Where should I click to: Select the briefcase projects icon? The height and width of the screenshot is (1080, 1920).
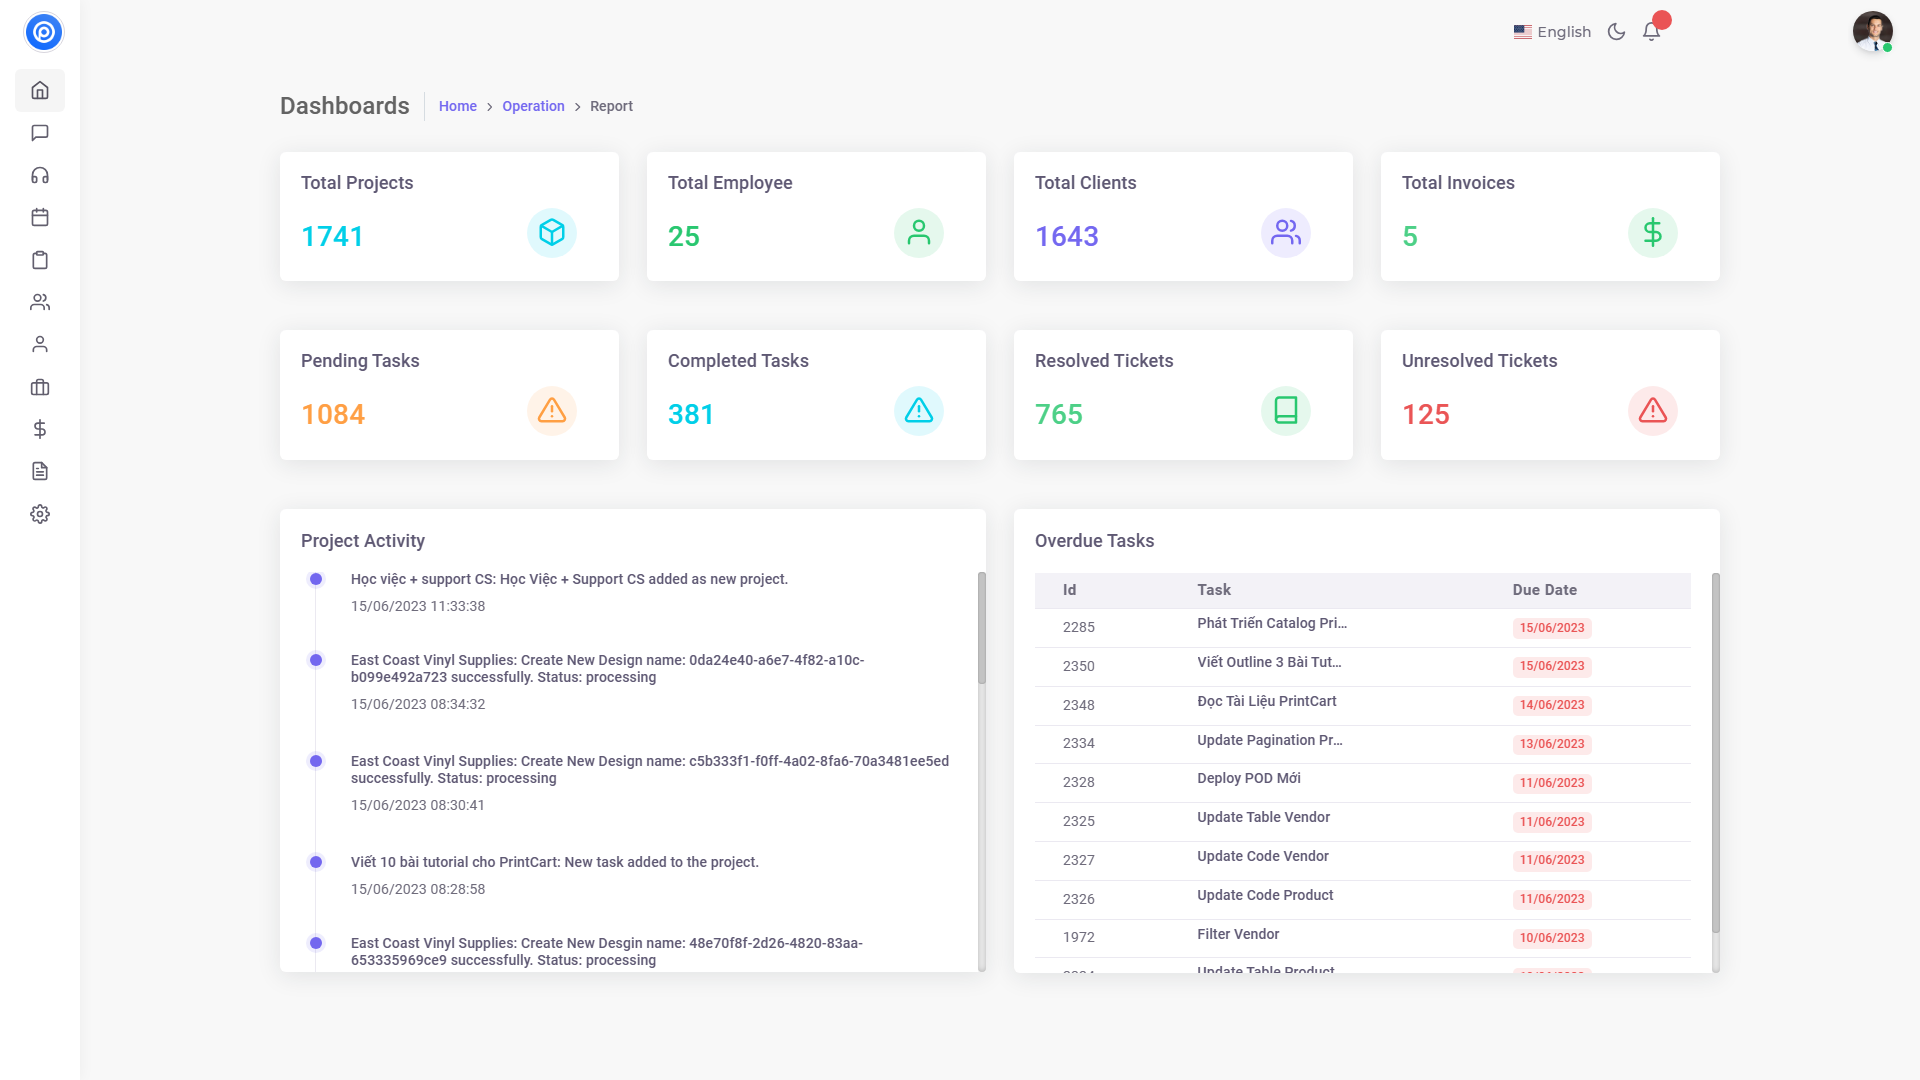pyautogui.click(x=40, y=387)
